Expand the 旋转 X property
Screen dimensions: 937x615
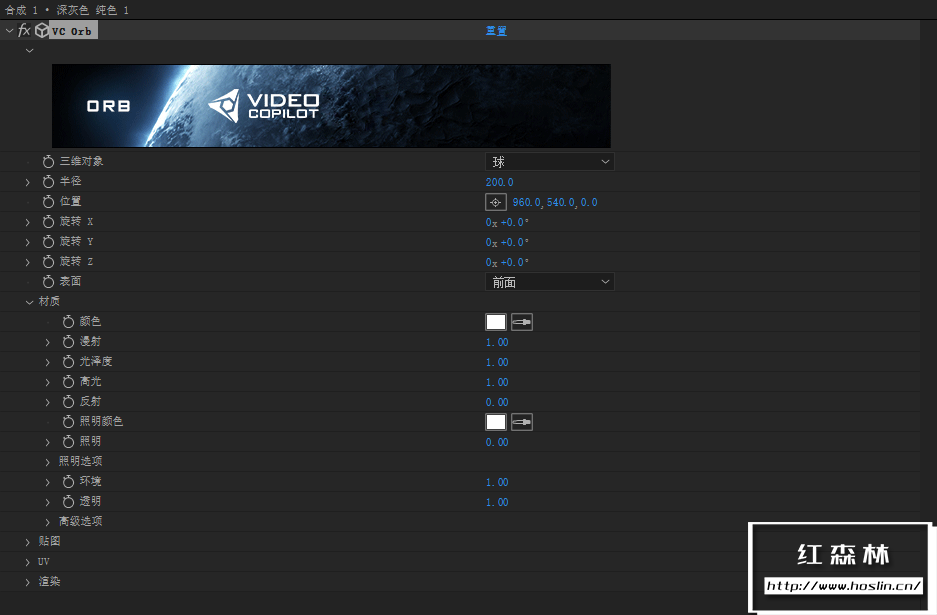(27, 222)
